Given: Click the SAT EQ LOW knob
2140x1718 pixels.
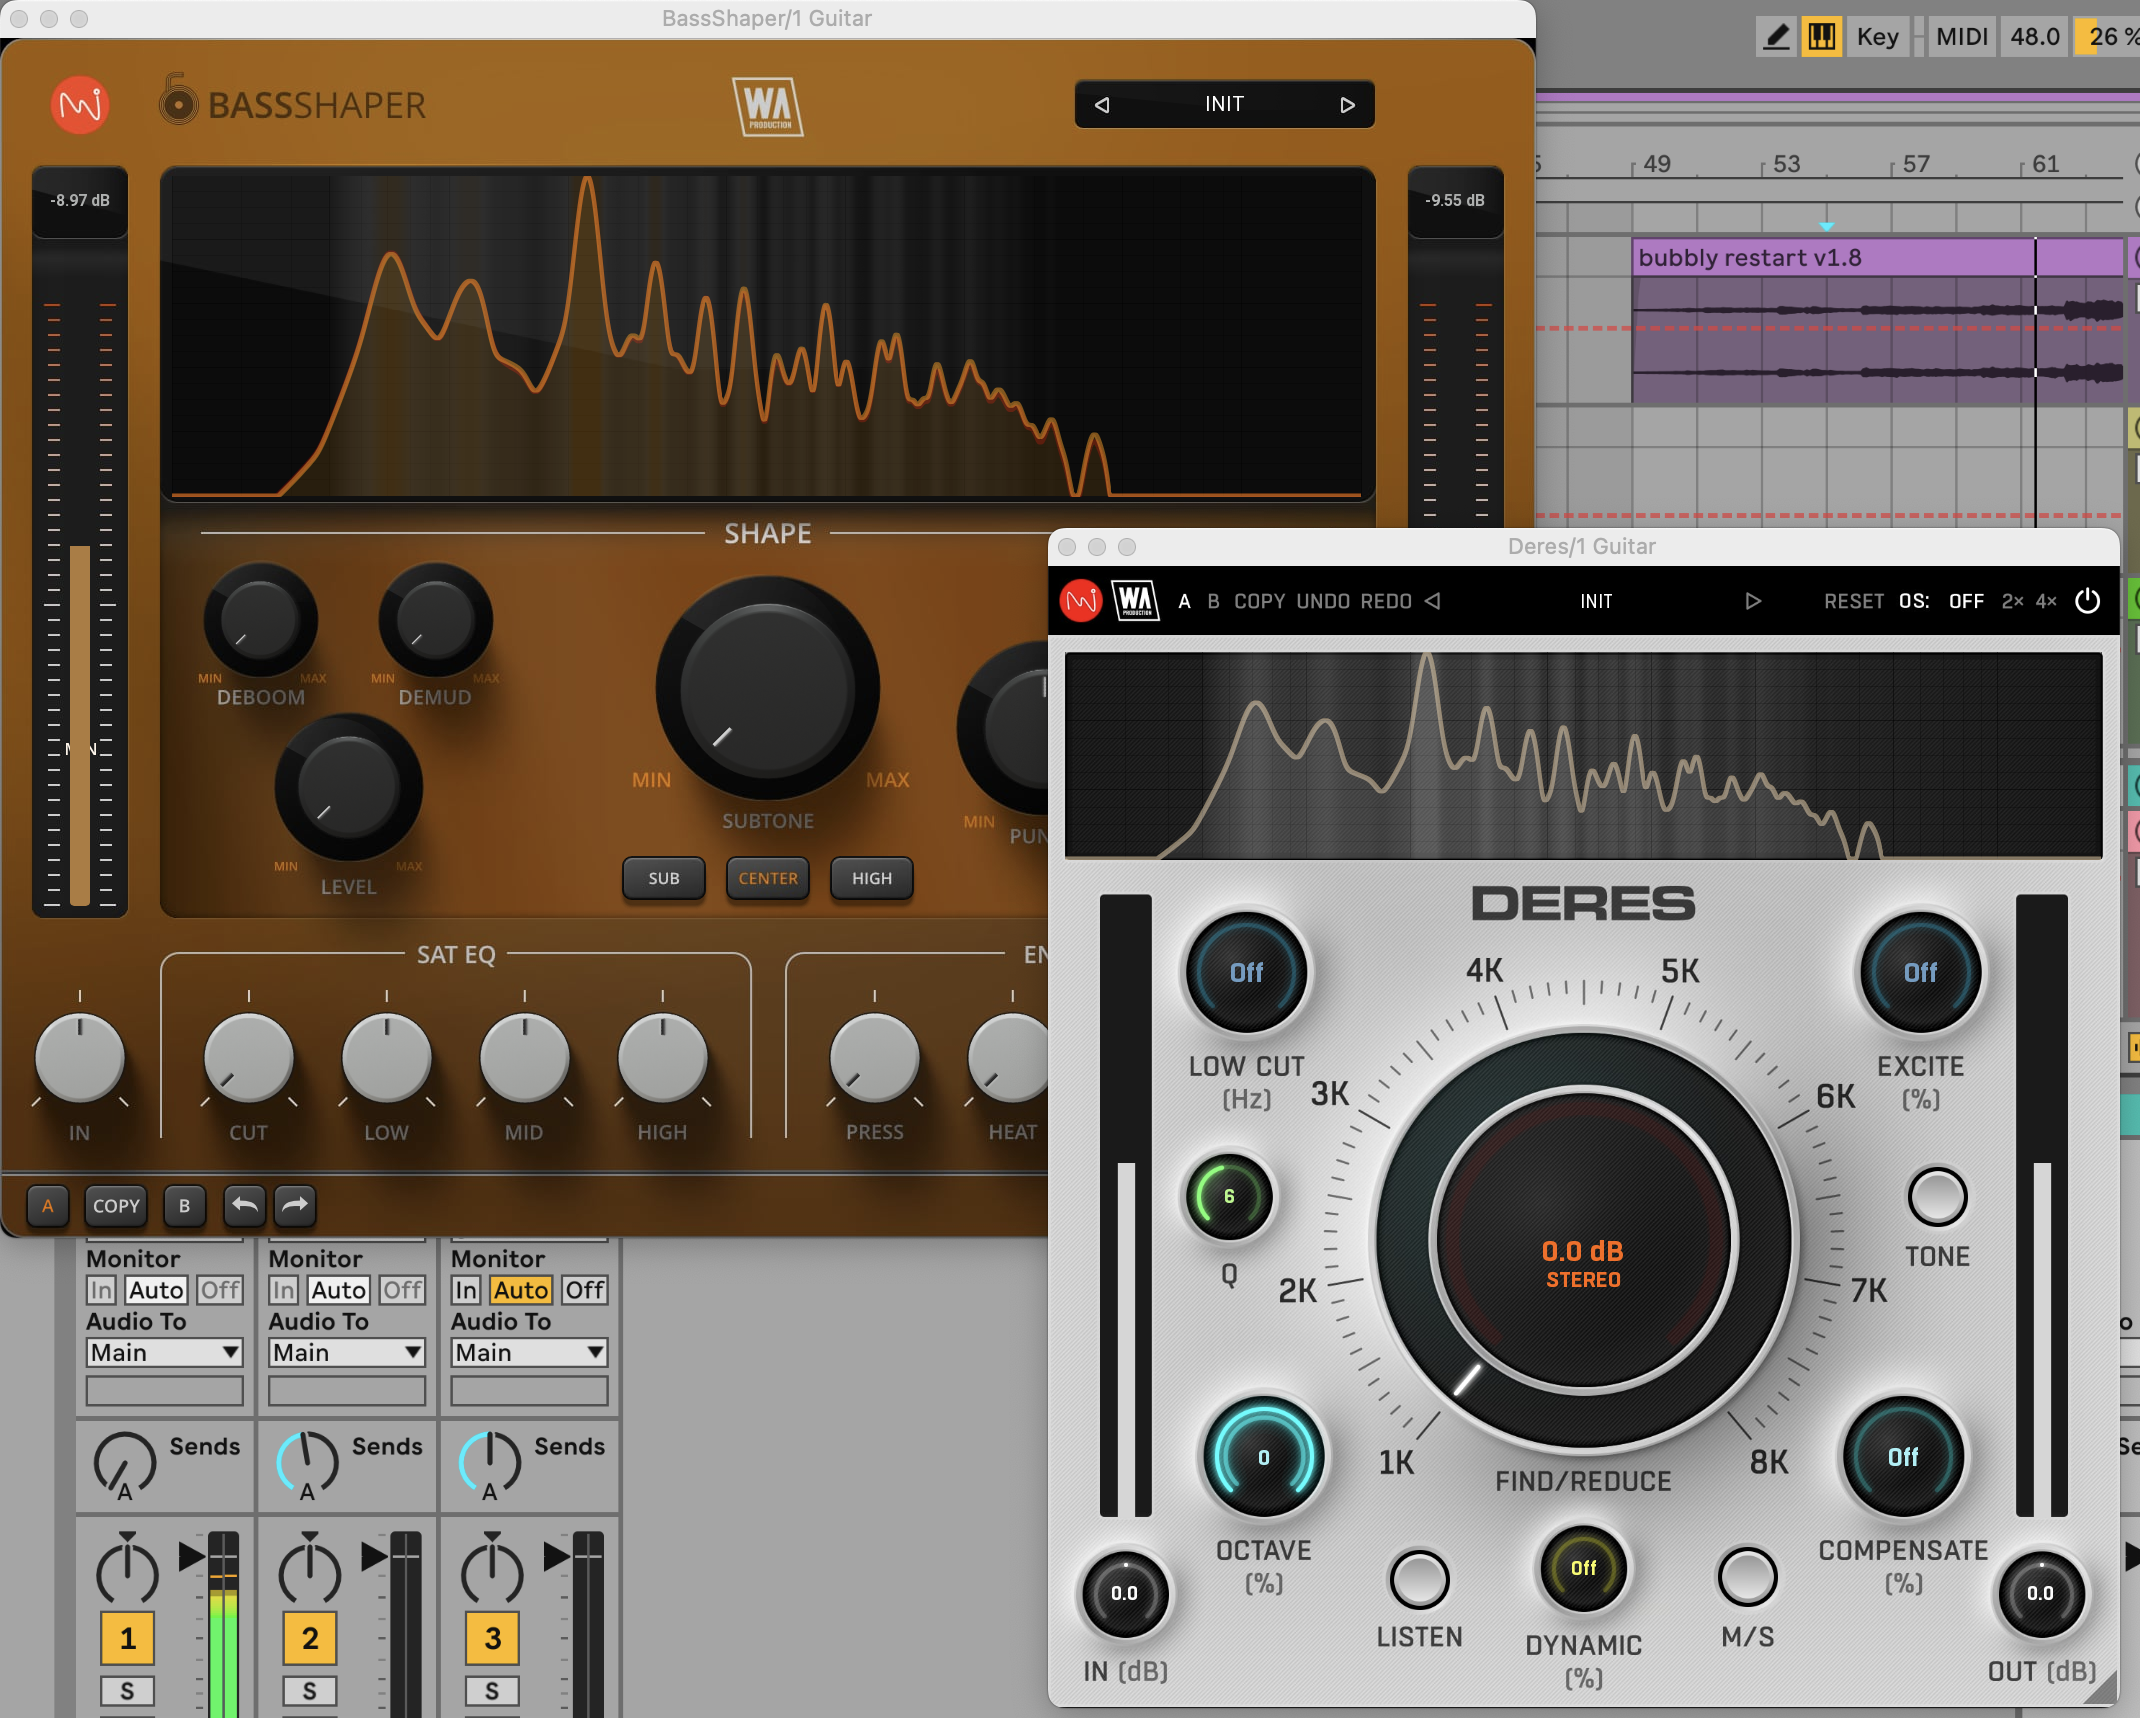Looking at the screenshot, I should tap(386, 1059).
